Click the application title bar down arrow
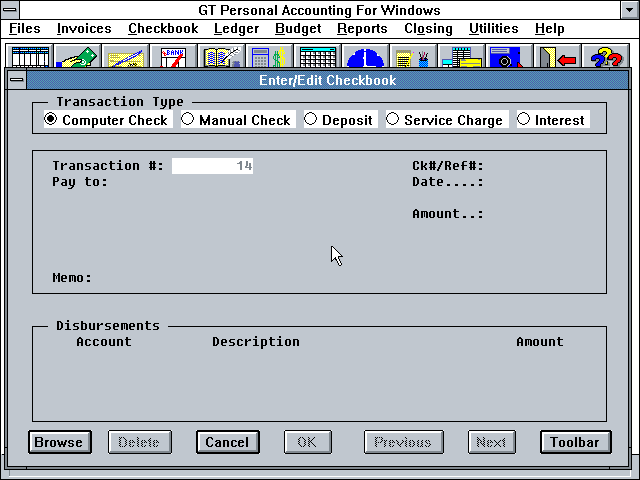 tap(629, 10)
